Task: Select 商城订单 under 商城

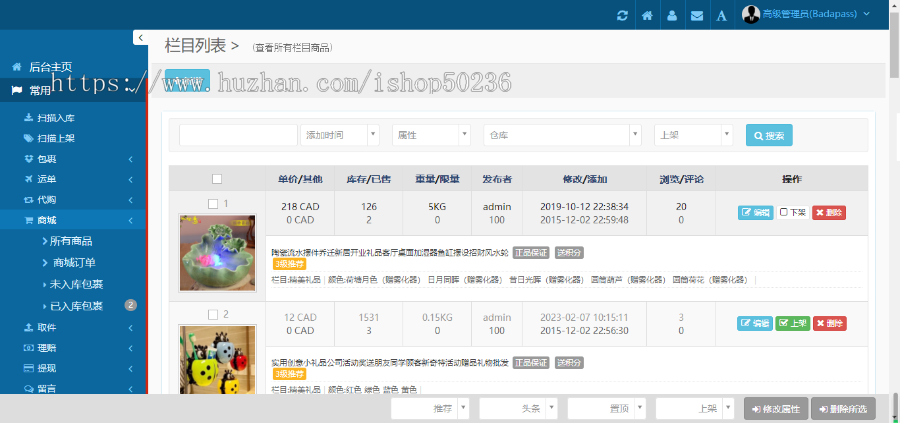Action: [x=73, y=263]
